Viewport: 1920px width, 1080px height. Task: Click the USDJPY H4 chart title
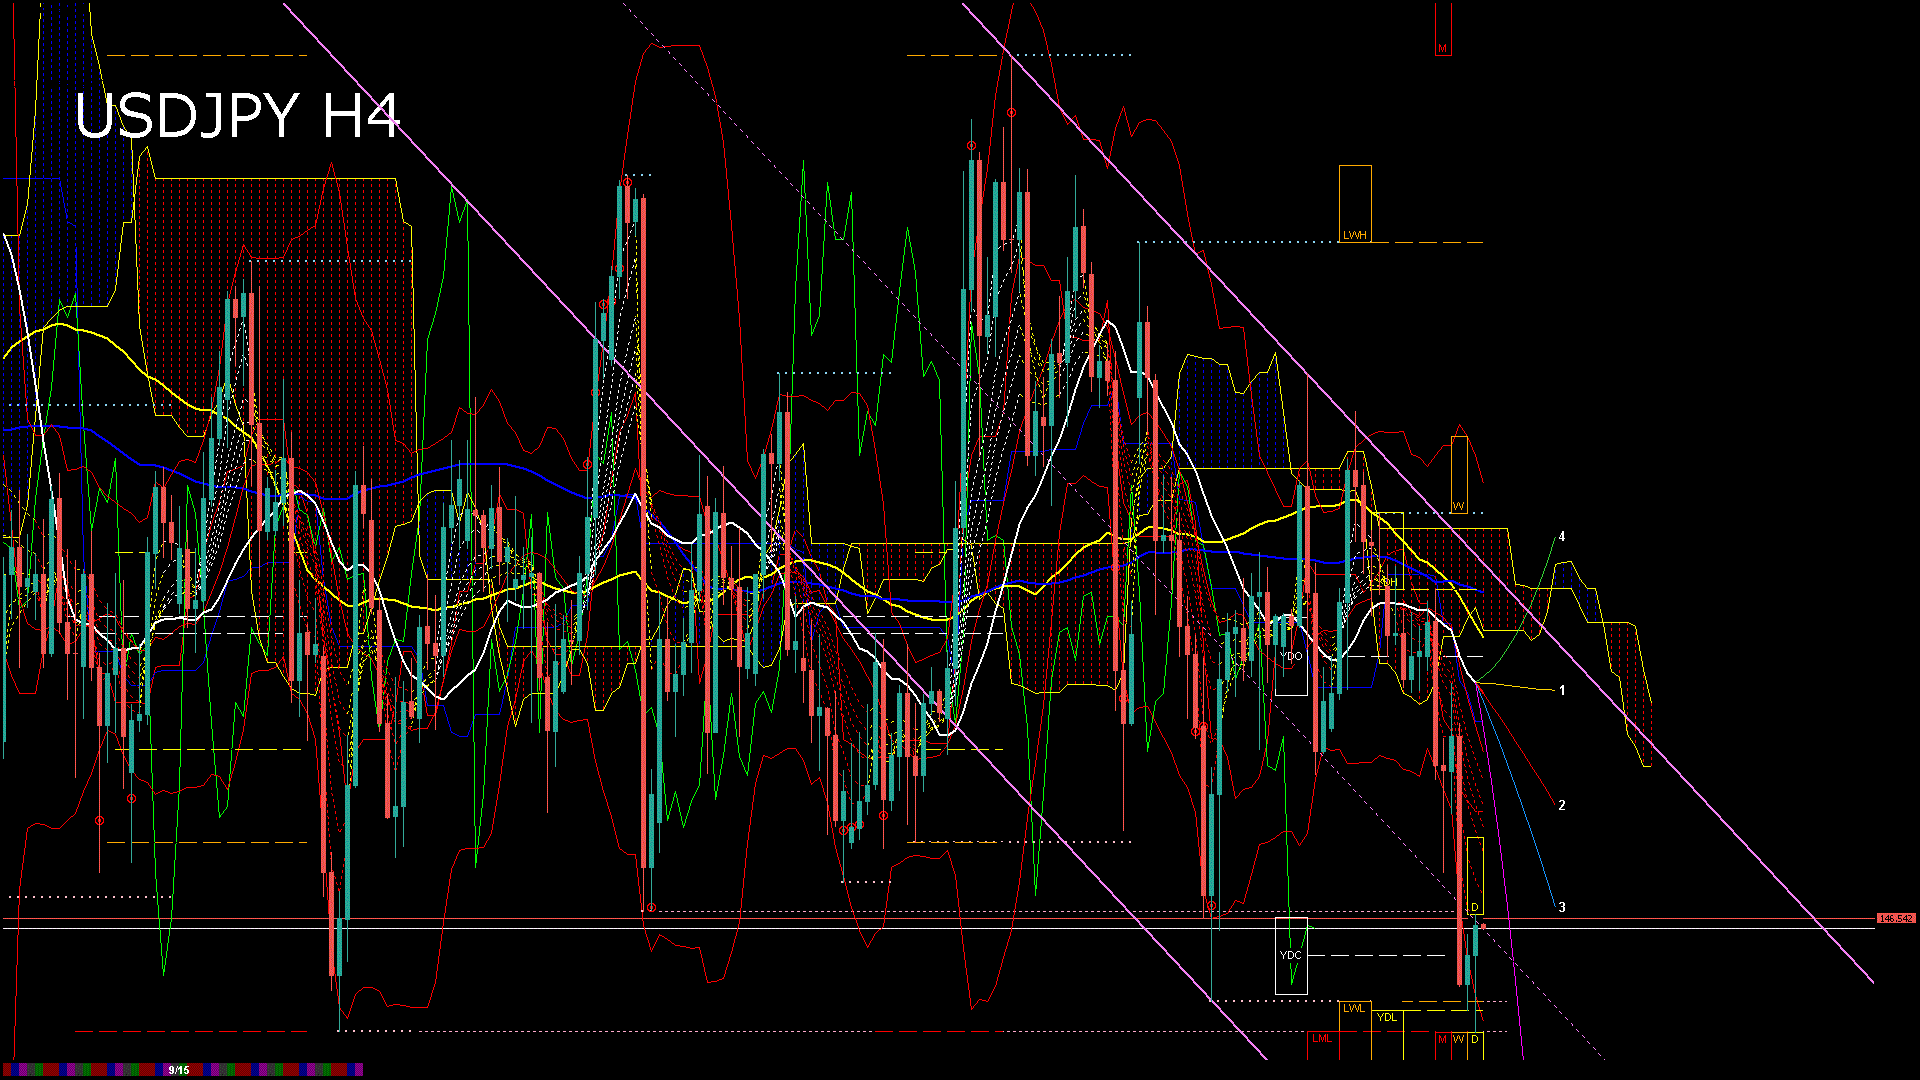(237, 116)
